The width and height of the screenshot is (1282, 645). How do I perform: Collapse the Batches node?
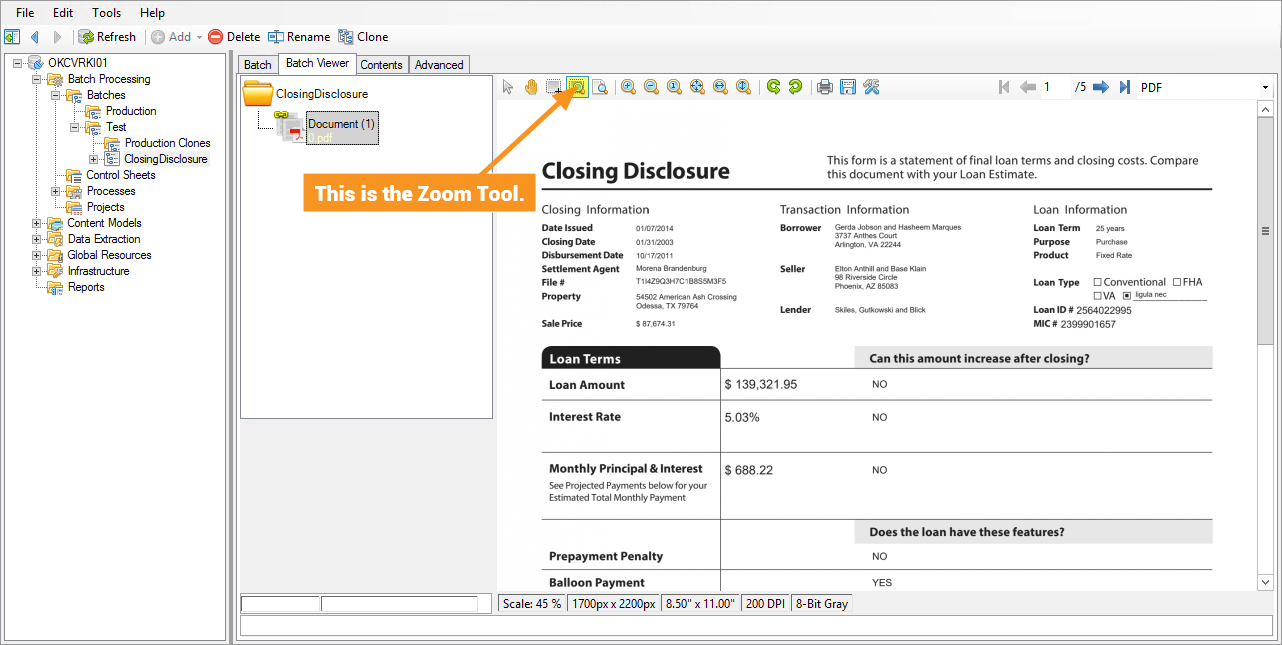(x=56, y=95)
